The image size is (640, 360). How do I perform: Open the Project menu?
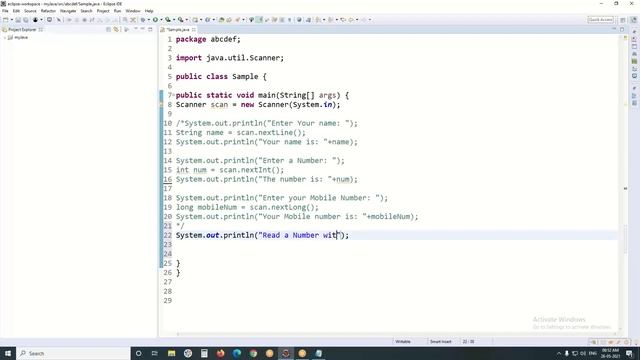pyautogui.click(x=103, y=11)
